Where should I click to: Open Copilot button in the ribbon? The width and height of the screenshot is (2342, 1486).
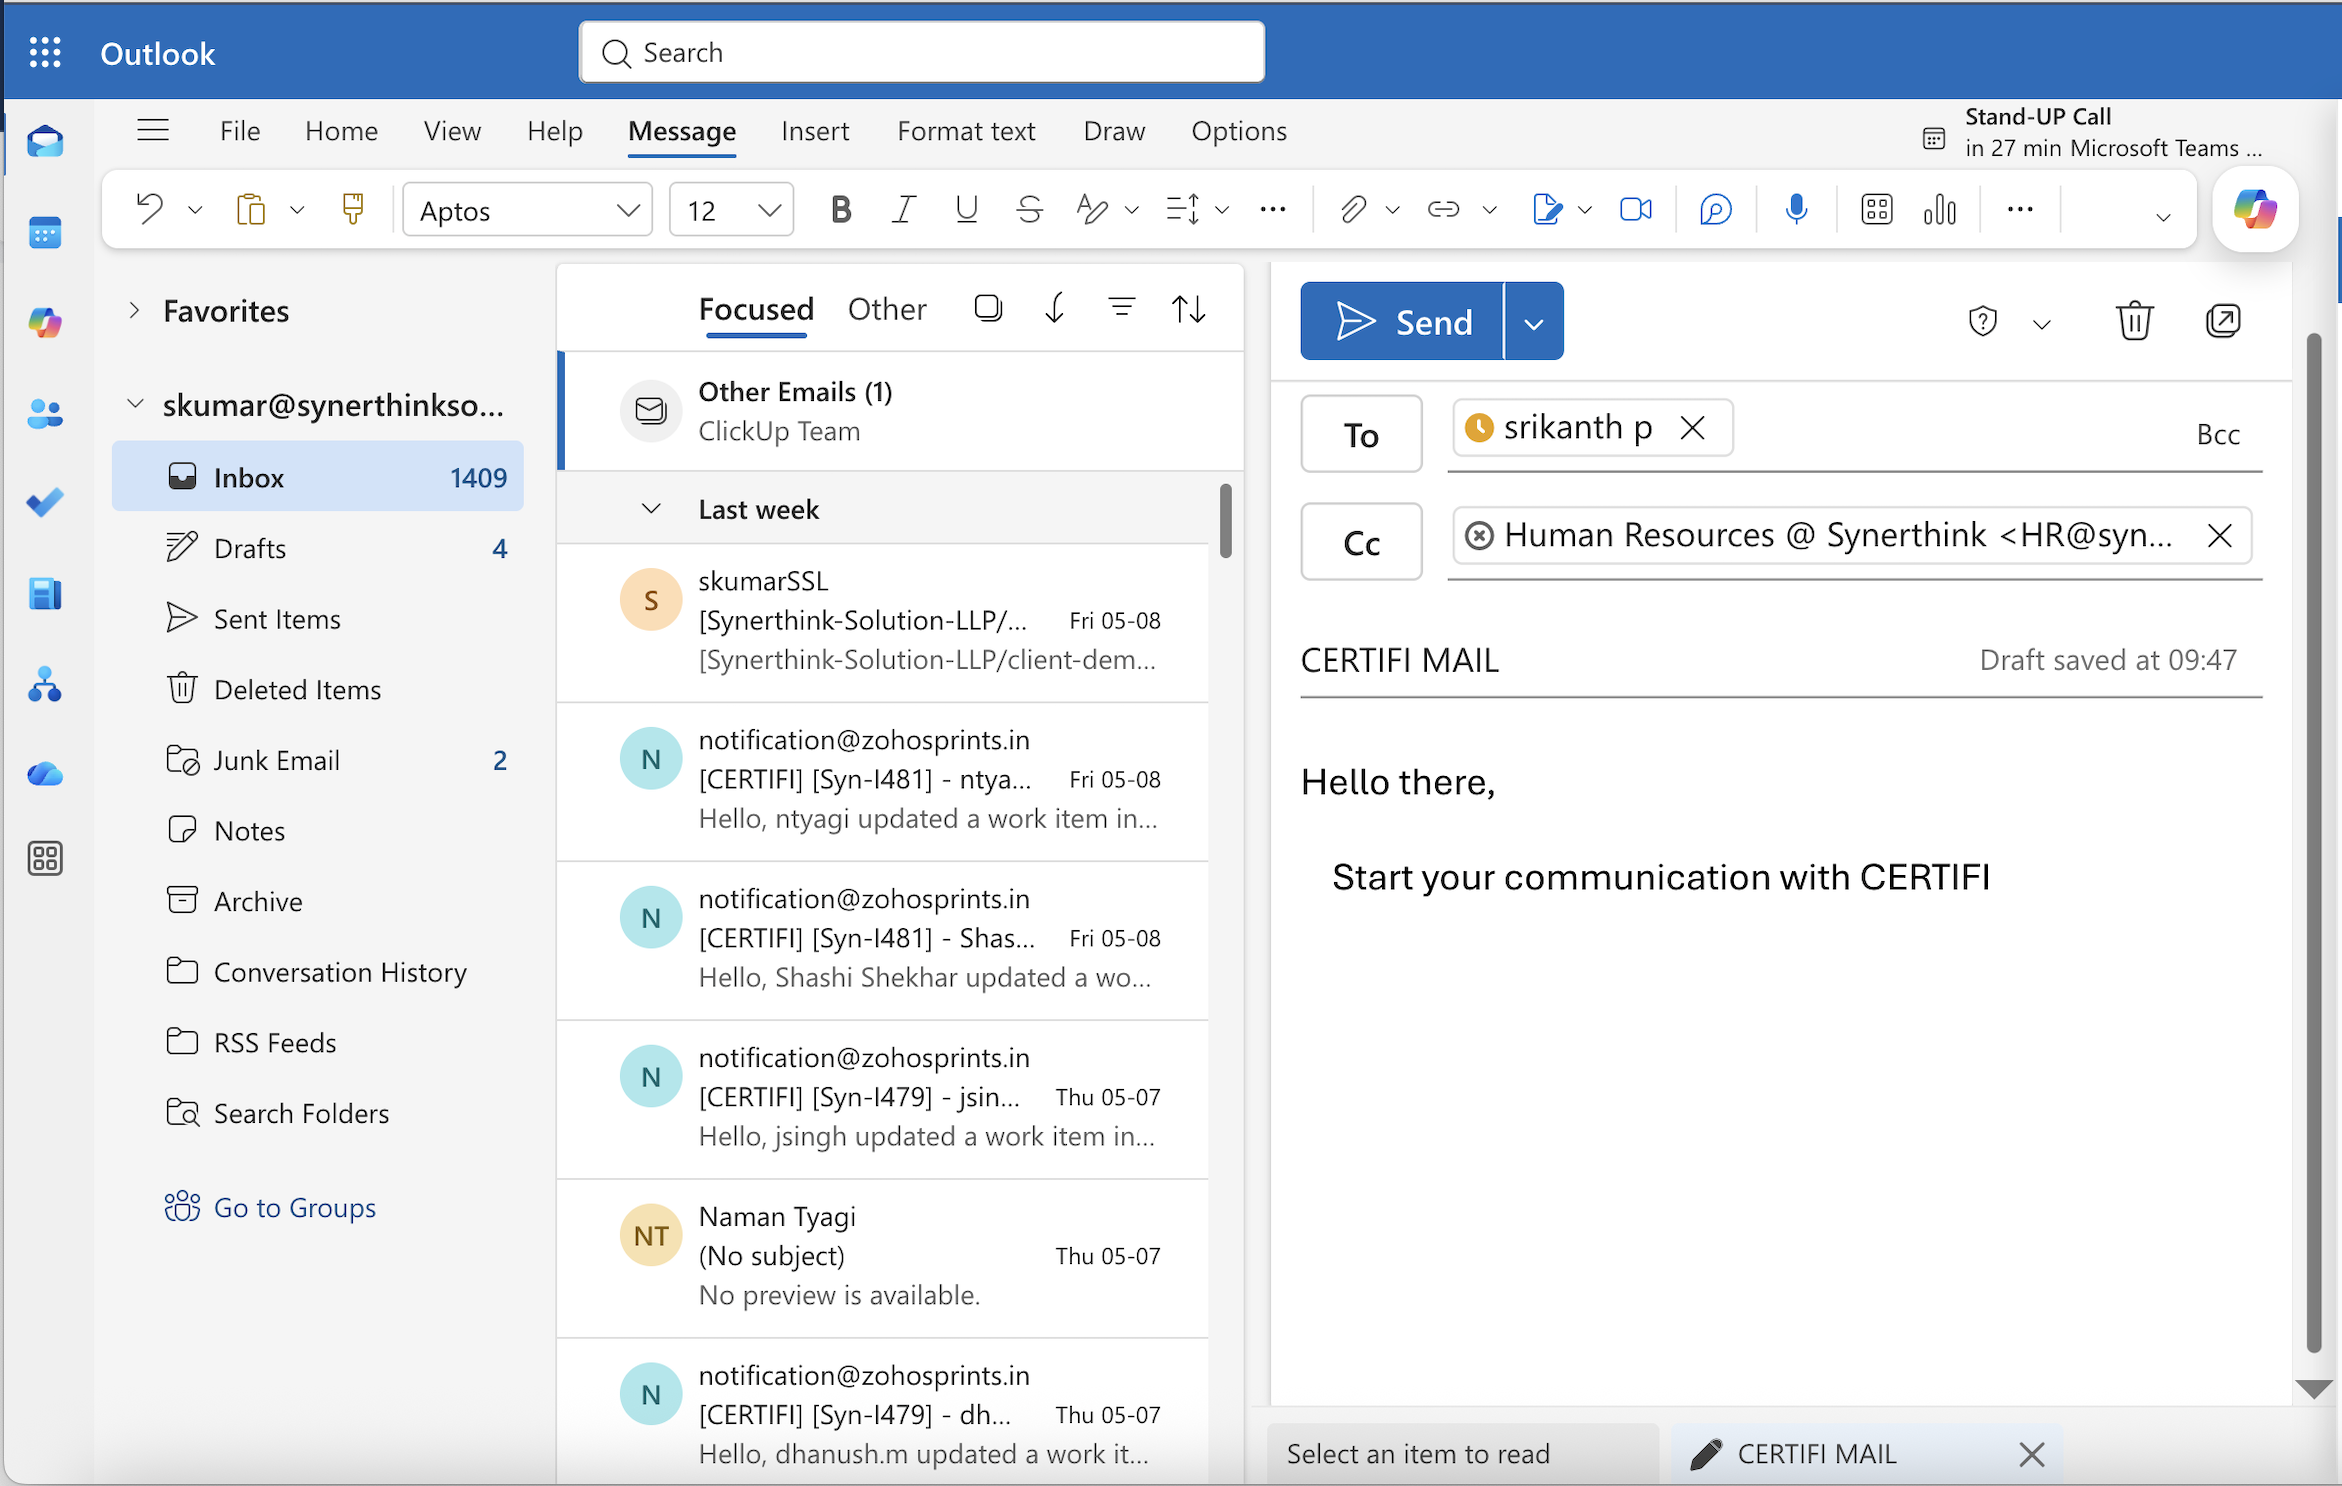click(x=2255, y=209)
